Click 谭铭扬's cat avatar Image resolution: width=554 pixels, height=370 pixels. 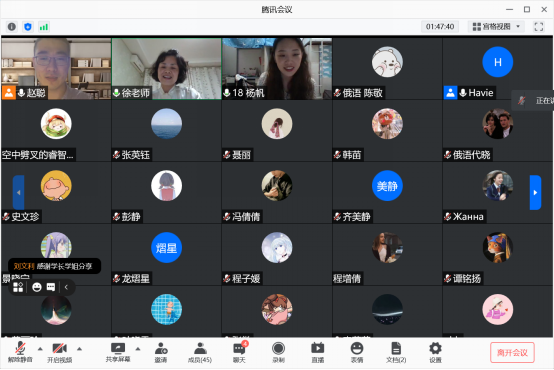click(497, 247)
